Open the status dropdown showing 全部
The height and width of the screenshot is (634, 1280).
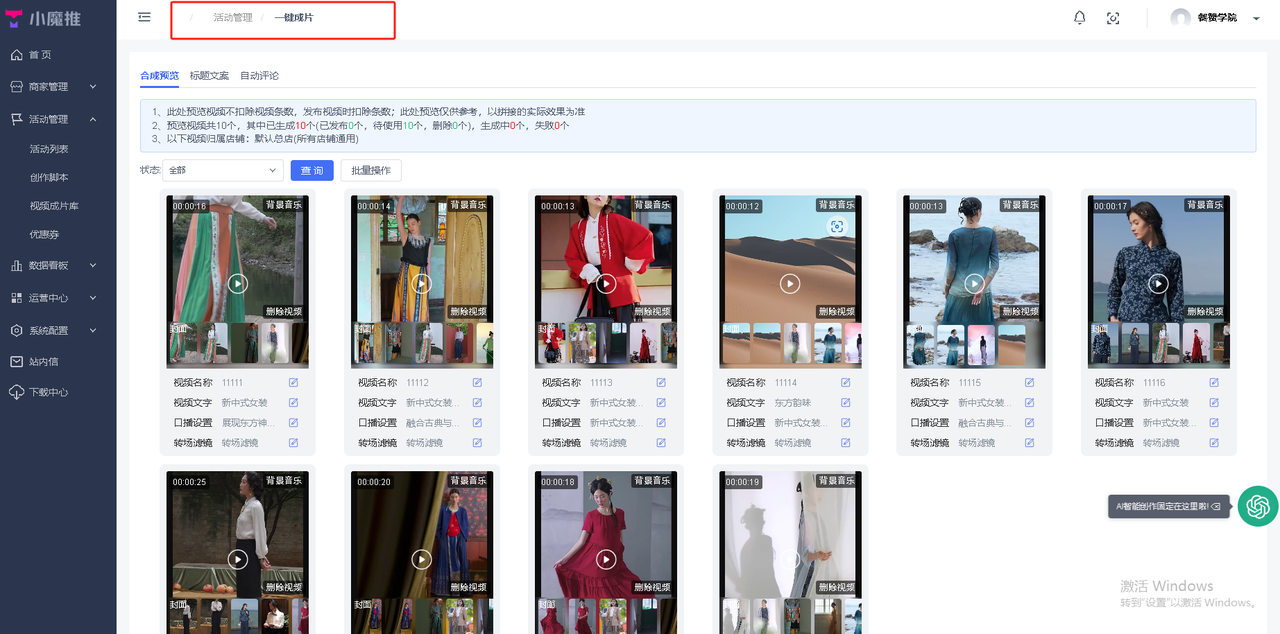223,170
